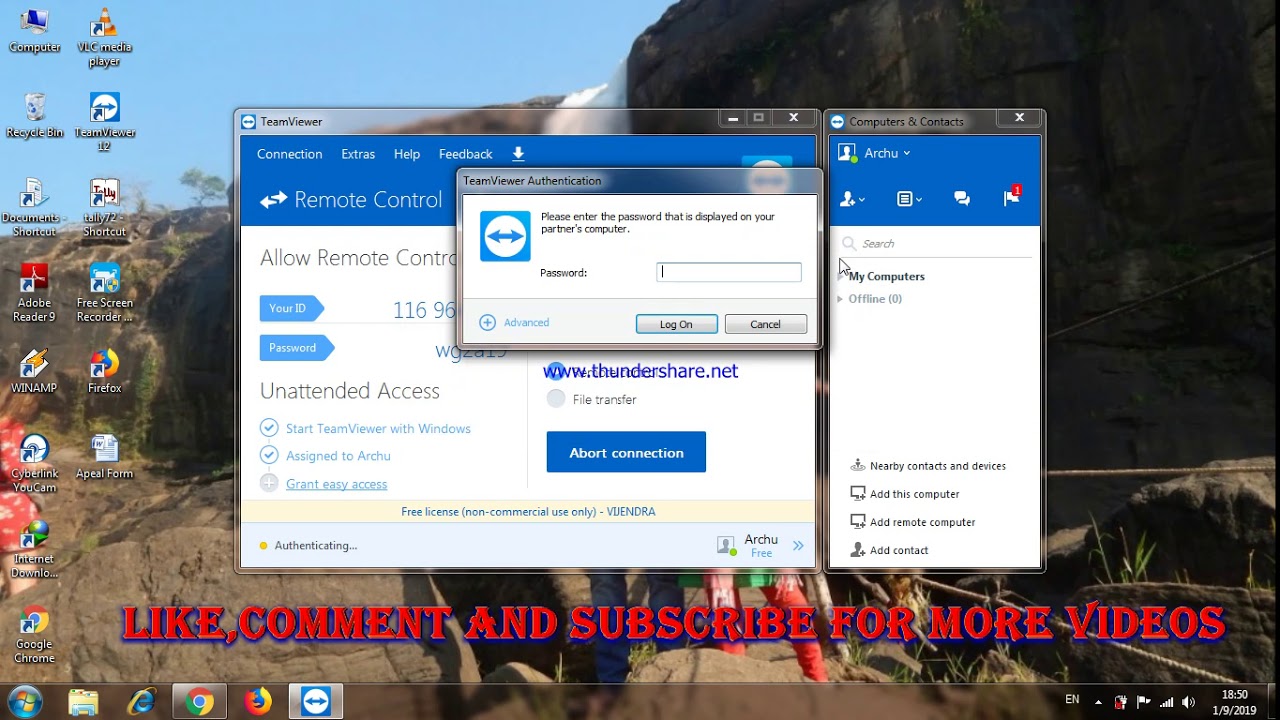The width and height of the screenshot is (1280, 720).
Task: Click Add contact
Action: [889, 550]
